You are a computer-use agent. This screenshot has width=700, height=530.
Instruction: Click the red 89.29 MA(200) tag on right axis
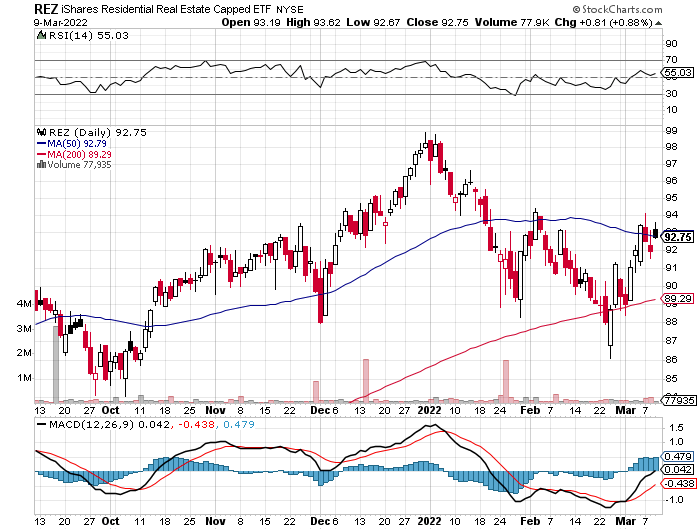click(x=678, y=298)
